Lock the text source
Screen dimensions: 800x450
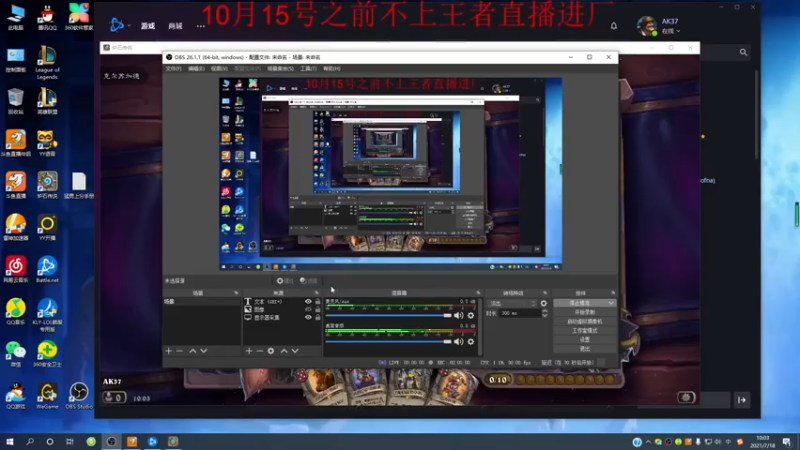coord(318,302)
